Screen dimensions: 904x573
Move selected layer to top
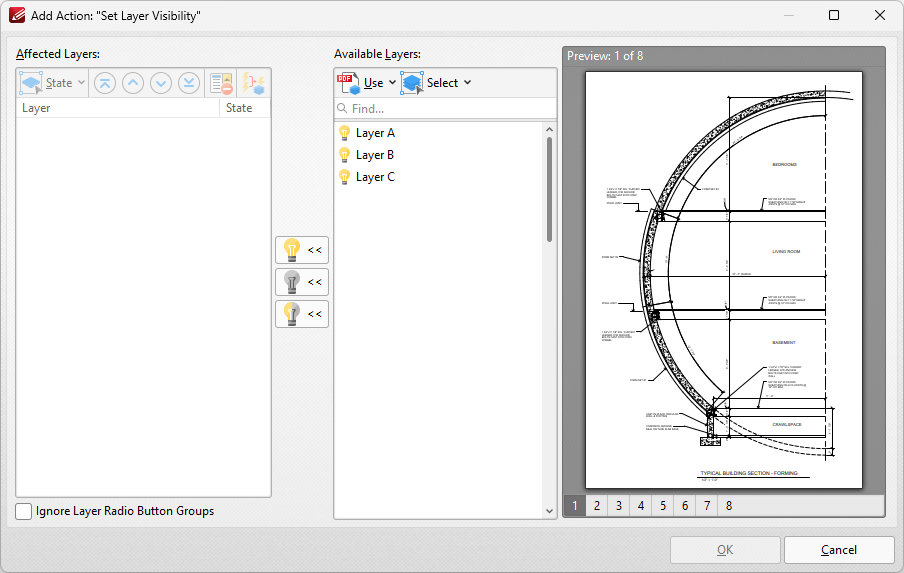104,83
